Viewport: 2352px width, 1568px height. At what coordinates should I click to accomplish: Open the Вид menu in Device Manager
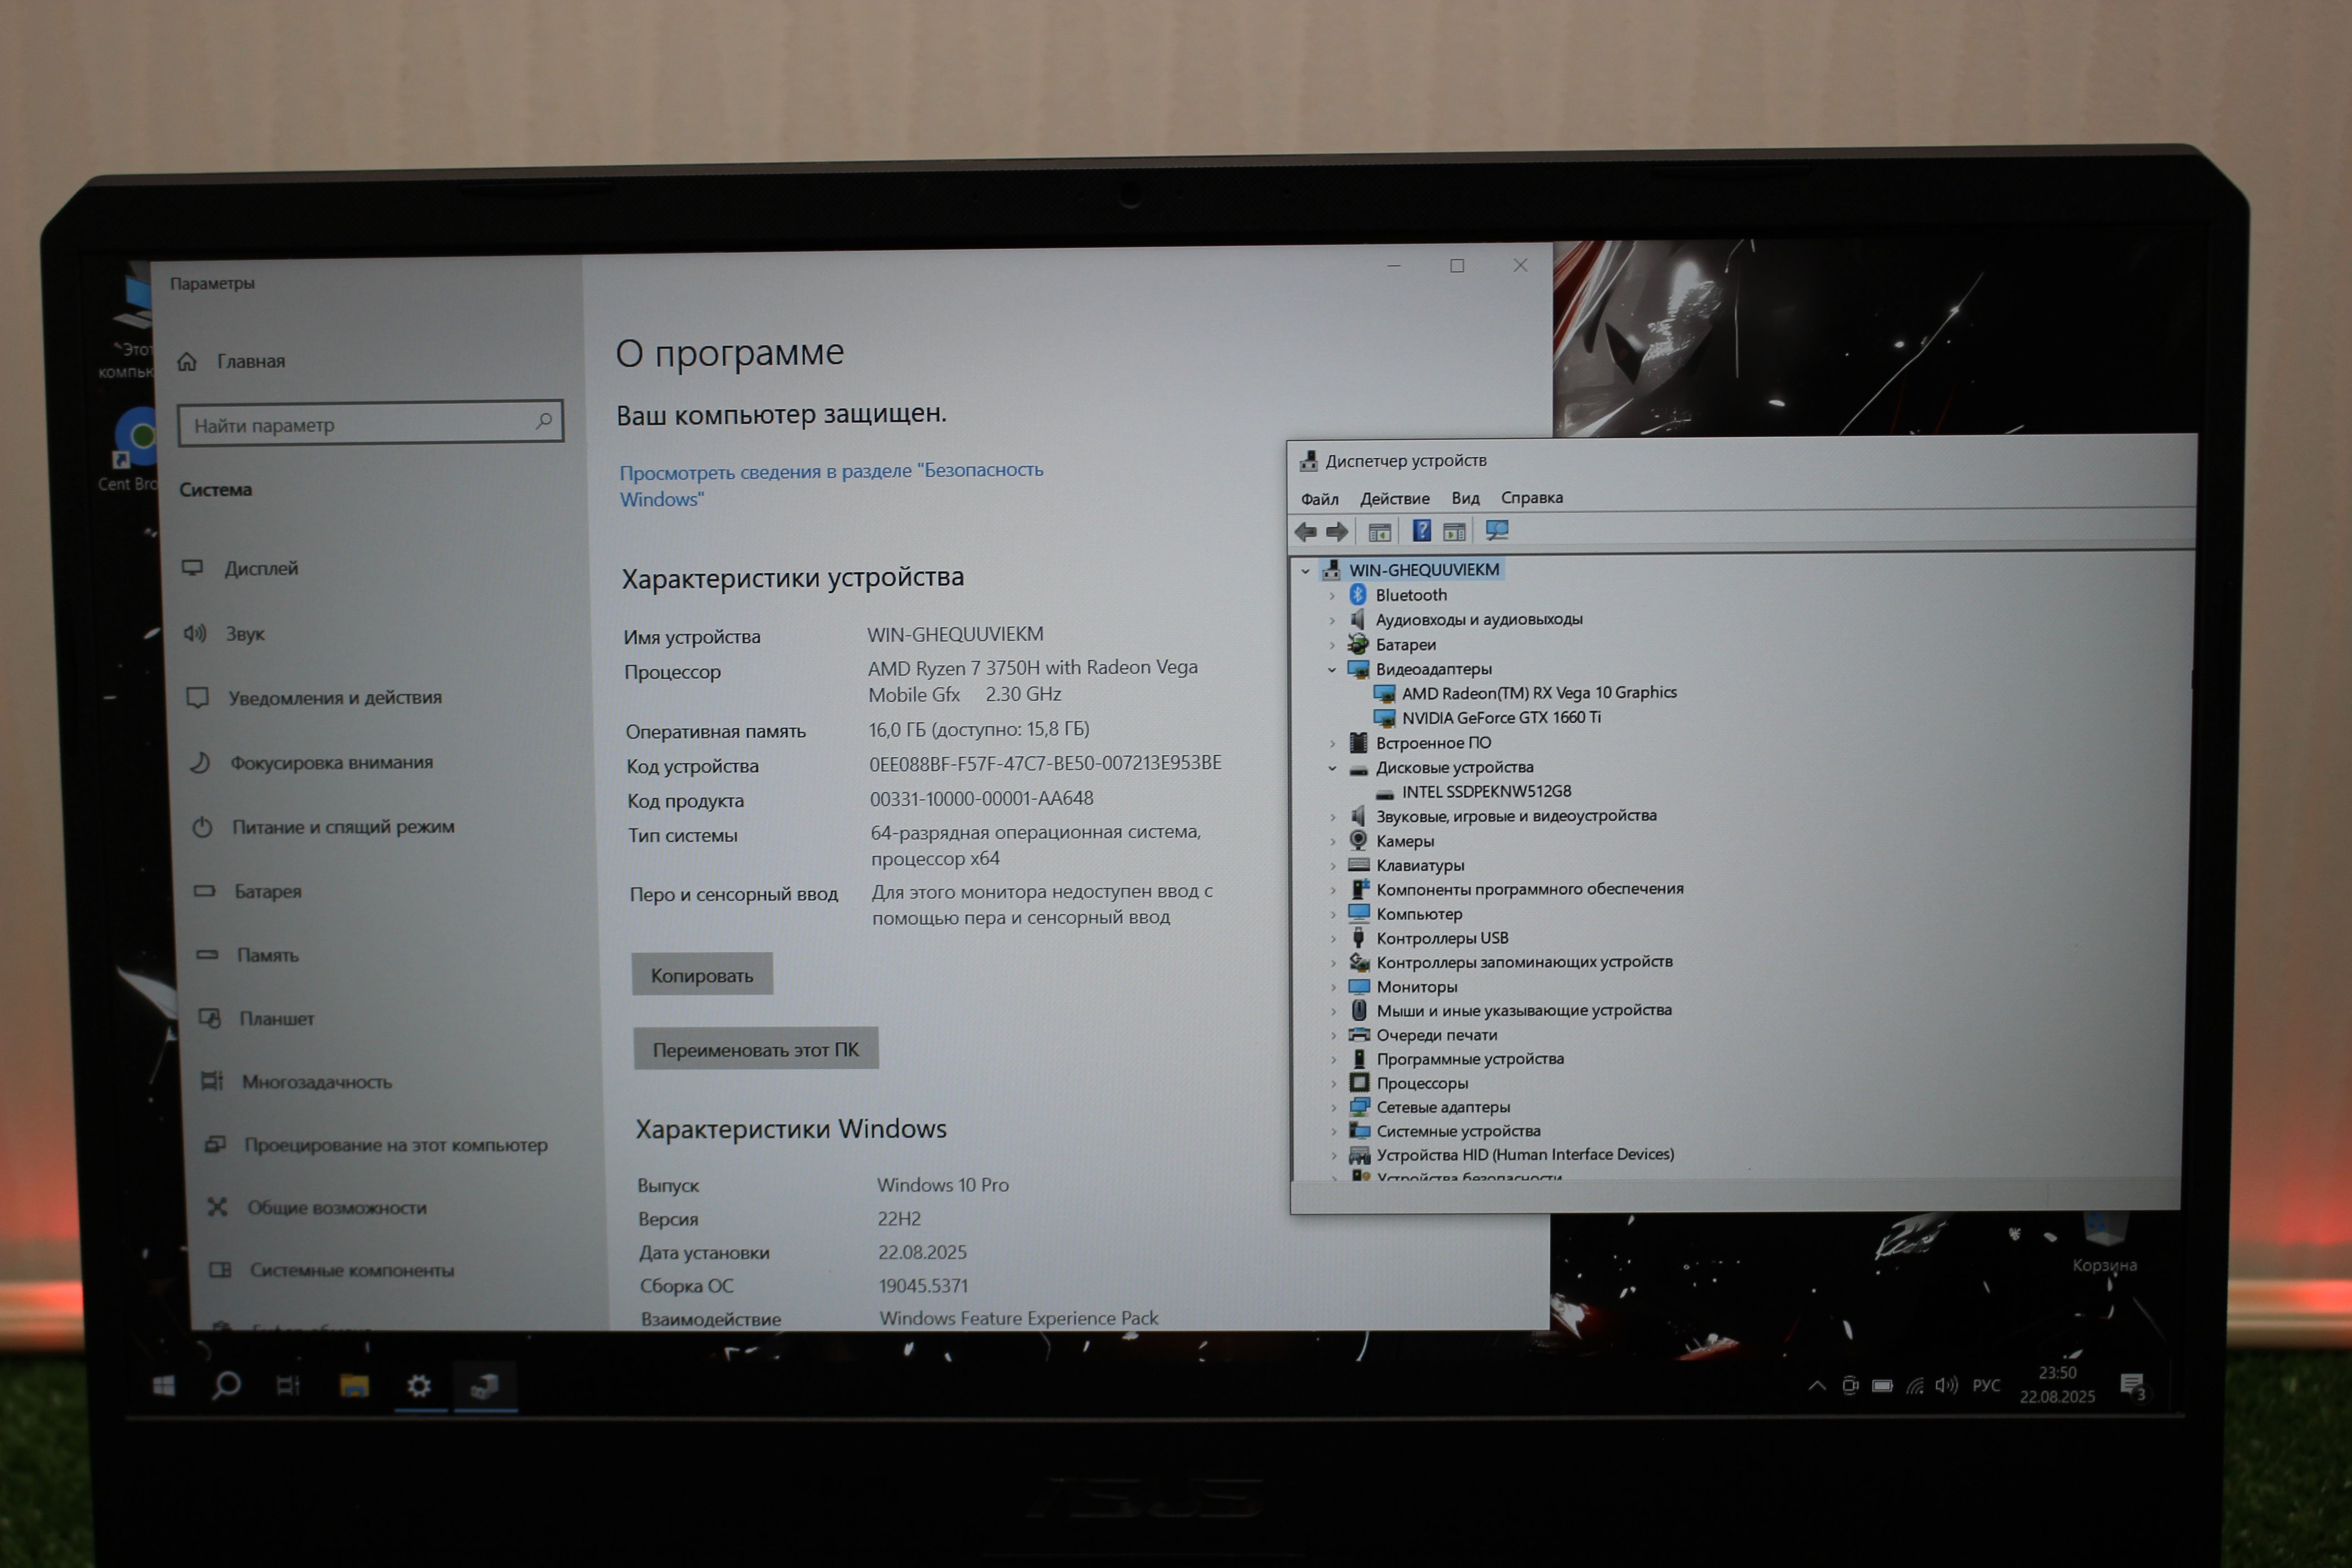click(x=1465, y=498)
